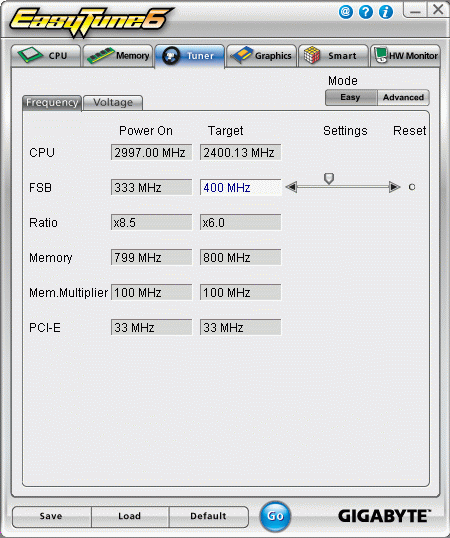Click the blue Go button
The image size is (450, 538).
[x=275, y=516]
